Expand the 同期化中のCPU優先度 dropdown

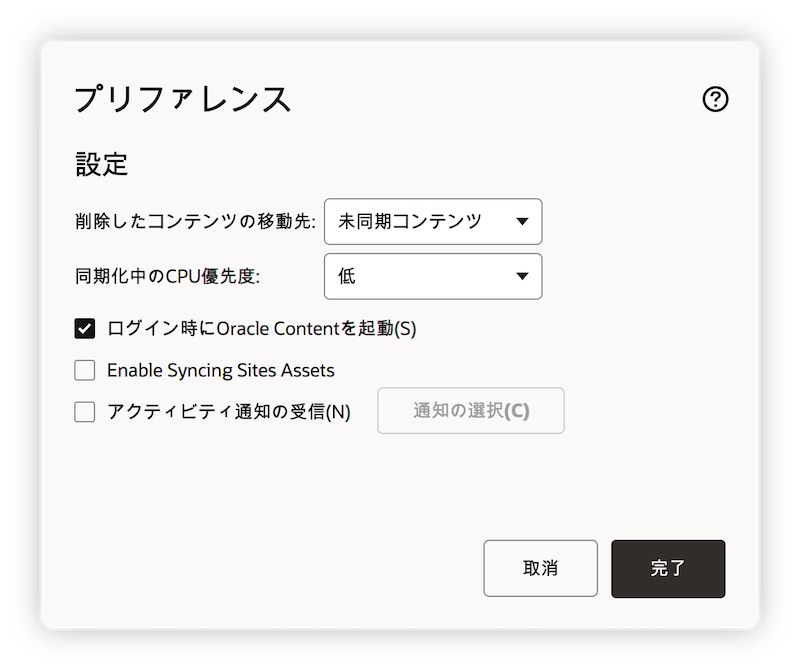432,276
